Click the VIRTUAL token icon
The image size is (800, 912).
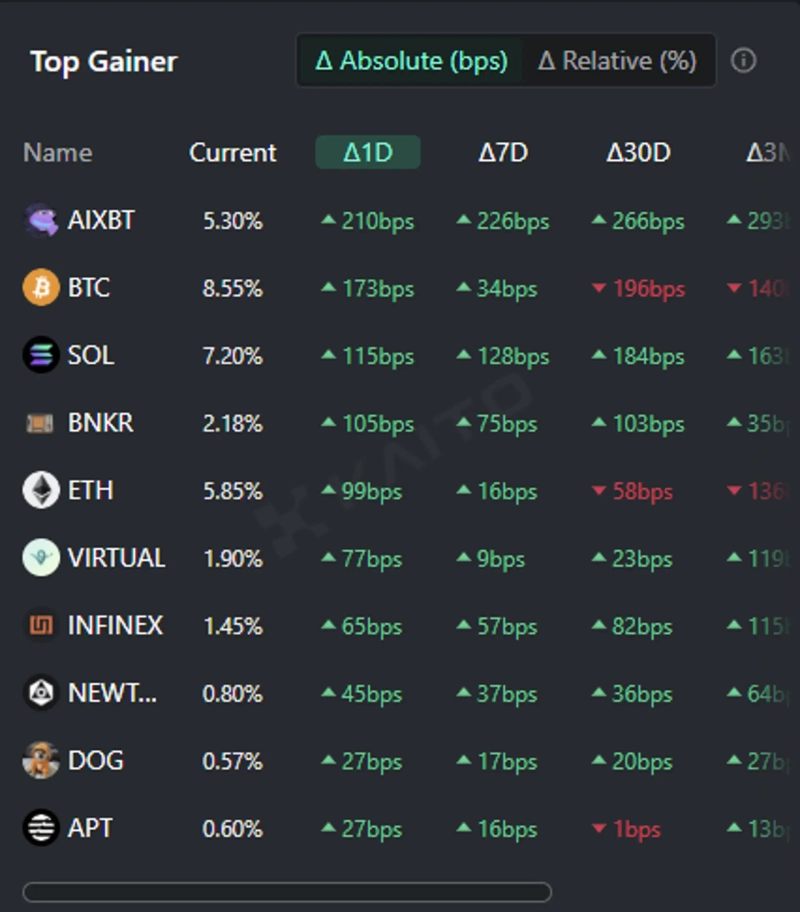(41, 558)
